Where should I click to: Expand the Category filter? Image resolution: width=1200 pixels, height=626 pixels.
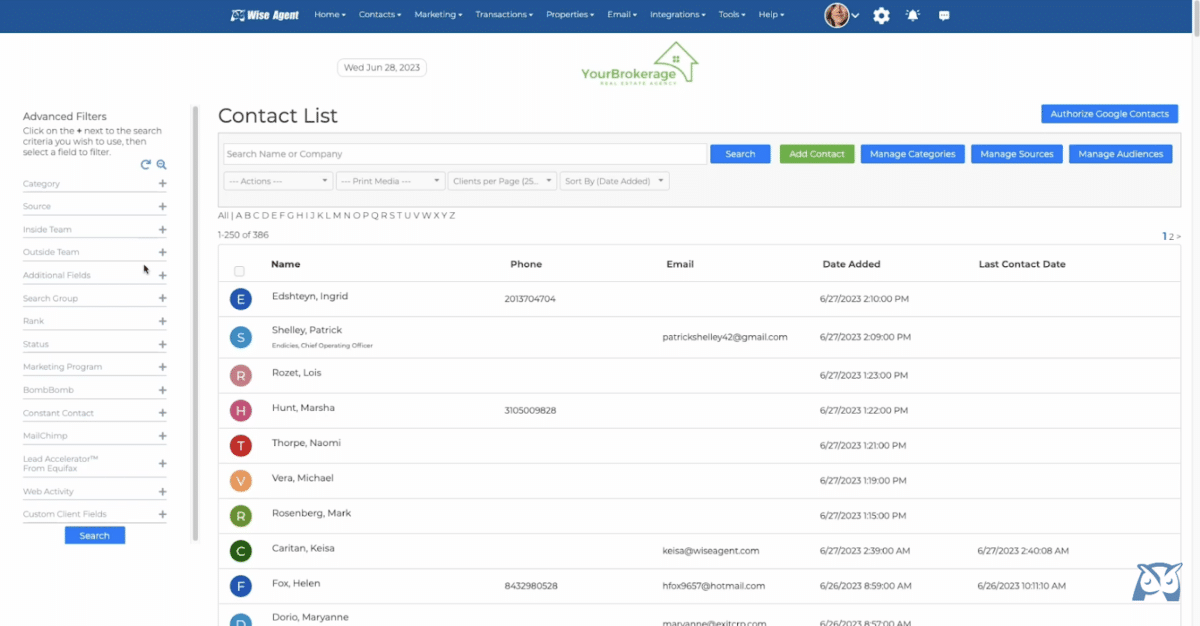[162, 184]
